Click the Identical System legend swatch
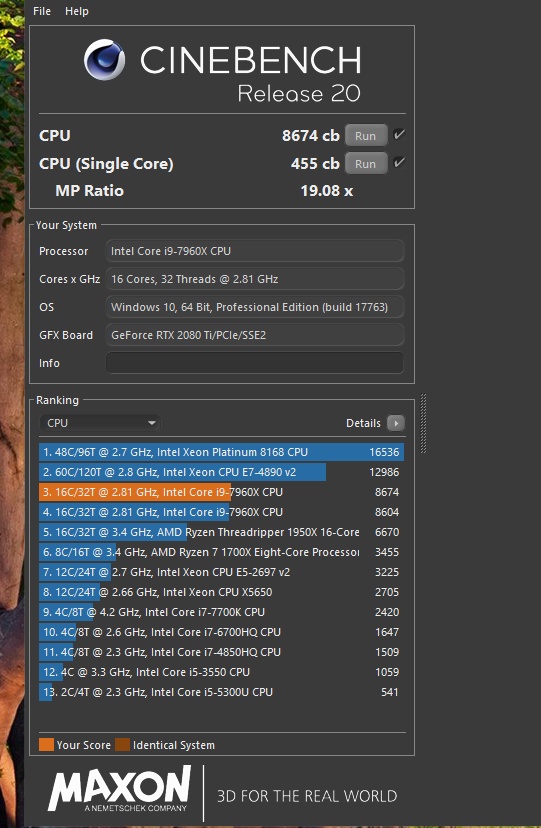541x828 pixels. click(x=122, y=745)
